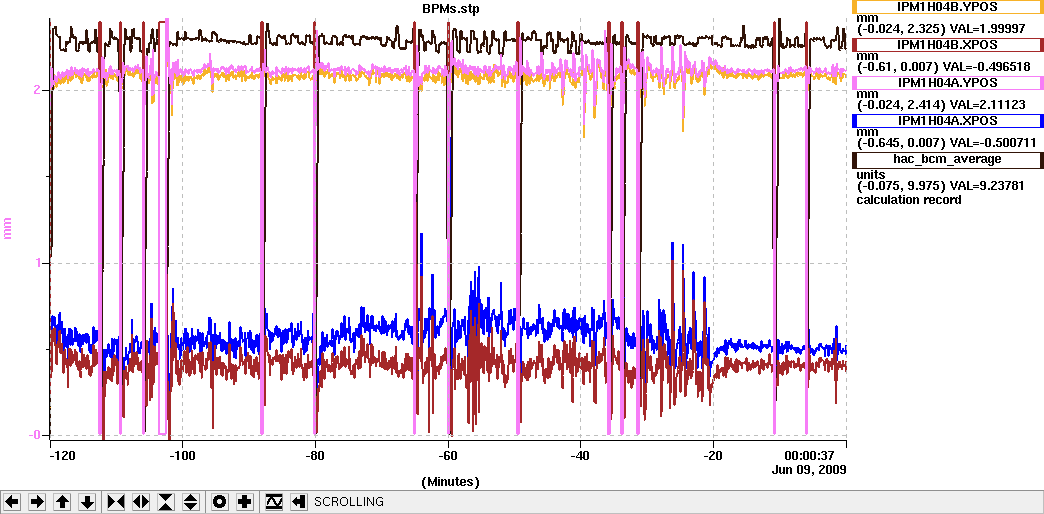Select the hac_bcm_average curve legend

tap(947, 158)
